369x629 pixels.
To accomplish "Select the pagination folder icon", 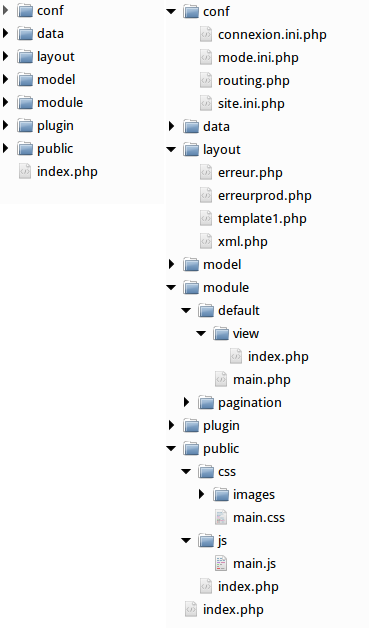I will 206,402.
